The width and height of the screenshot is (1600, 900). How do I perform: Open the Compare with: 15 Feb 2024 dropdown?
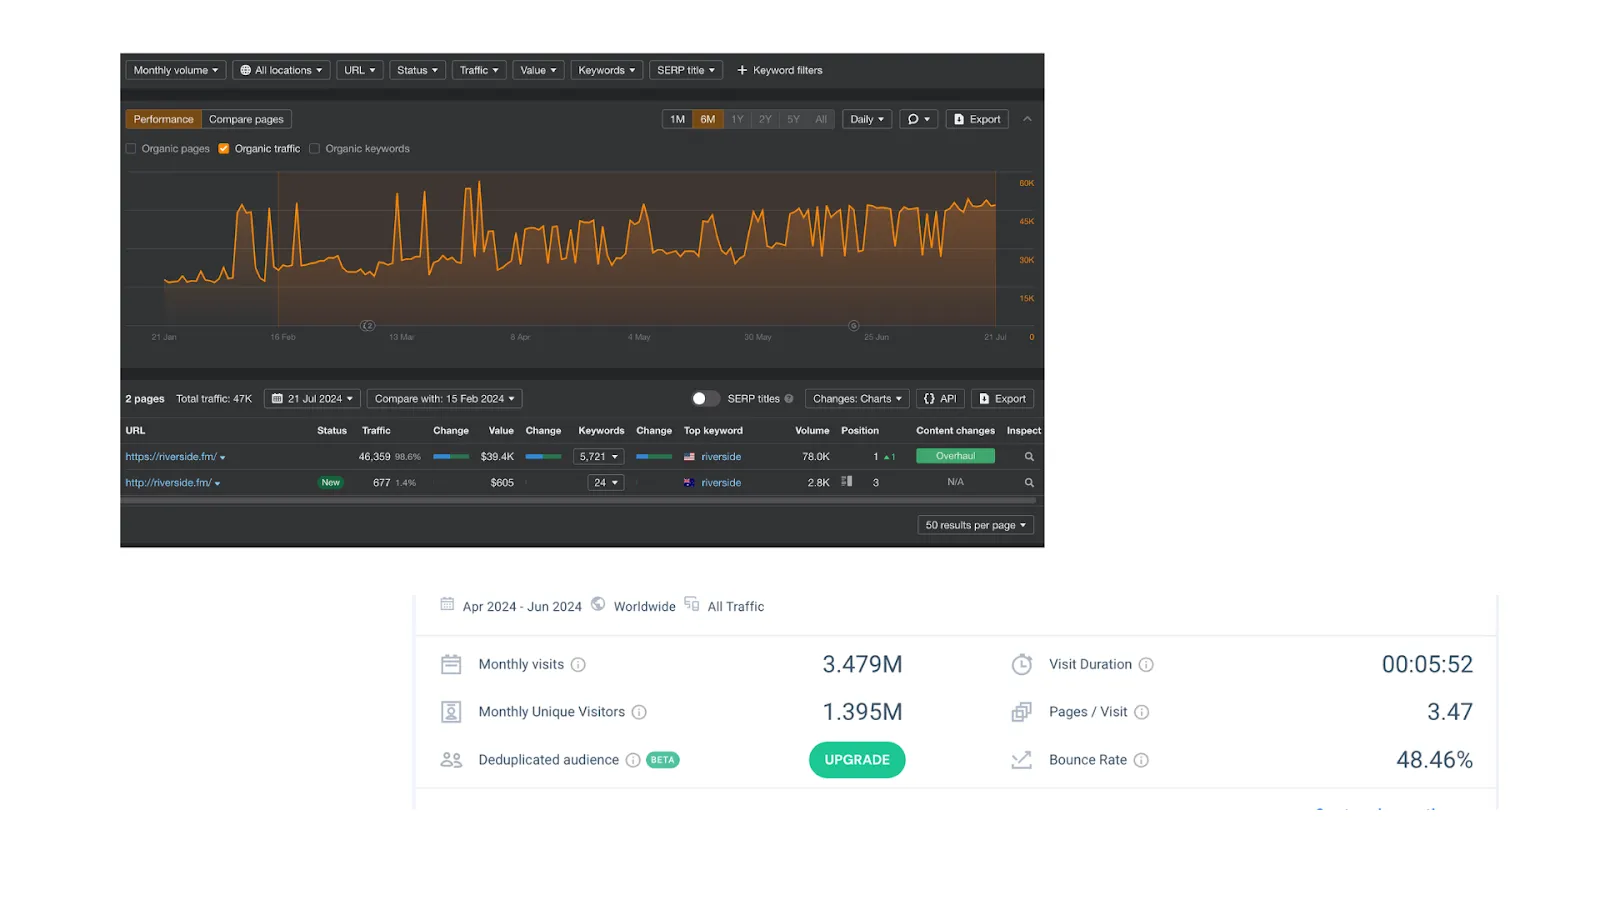click(x=445, y=399)
